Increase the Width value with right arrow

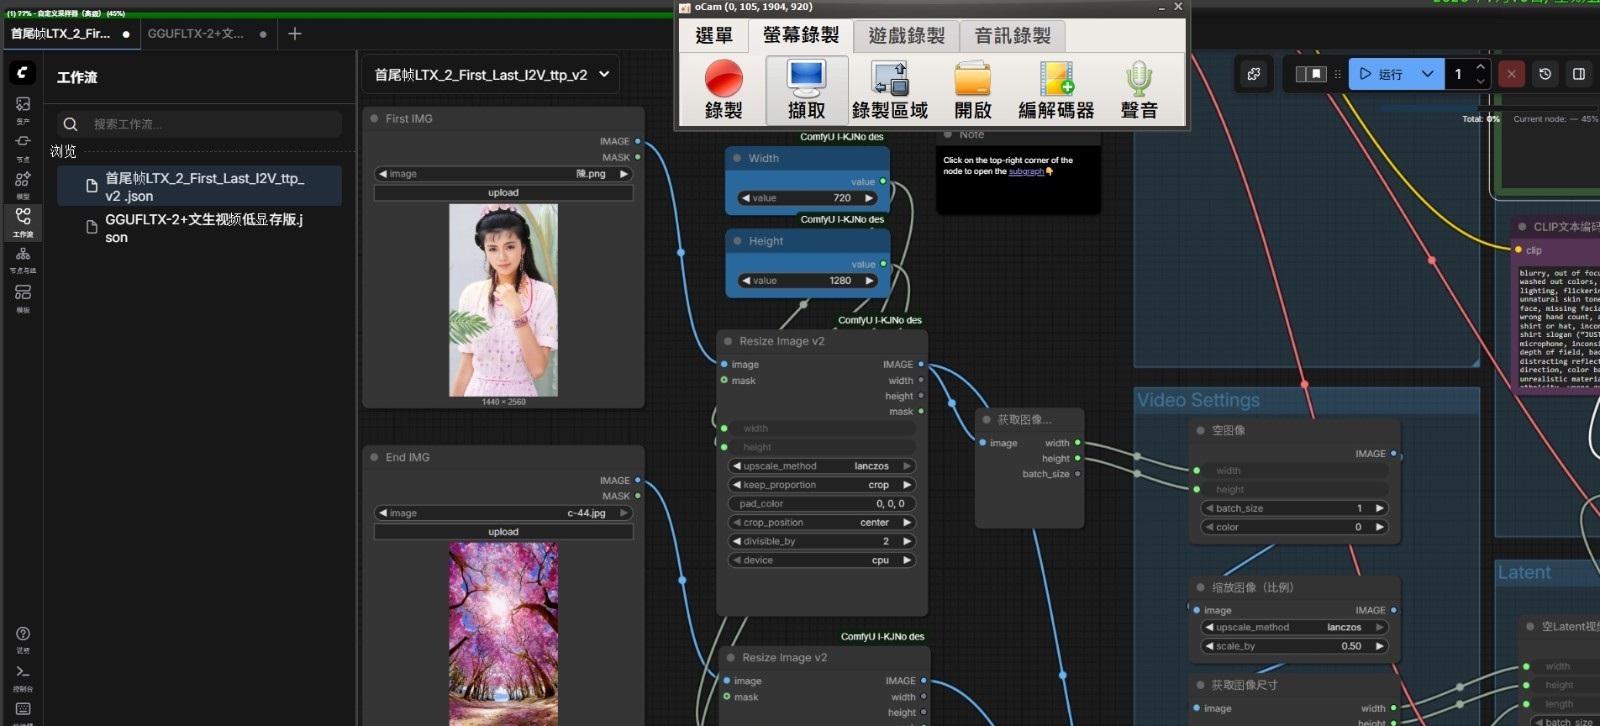click(x=869, y=198)
